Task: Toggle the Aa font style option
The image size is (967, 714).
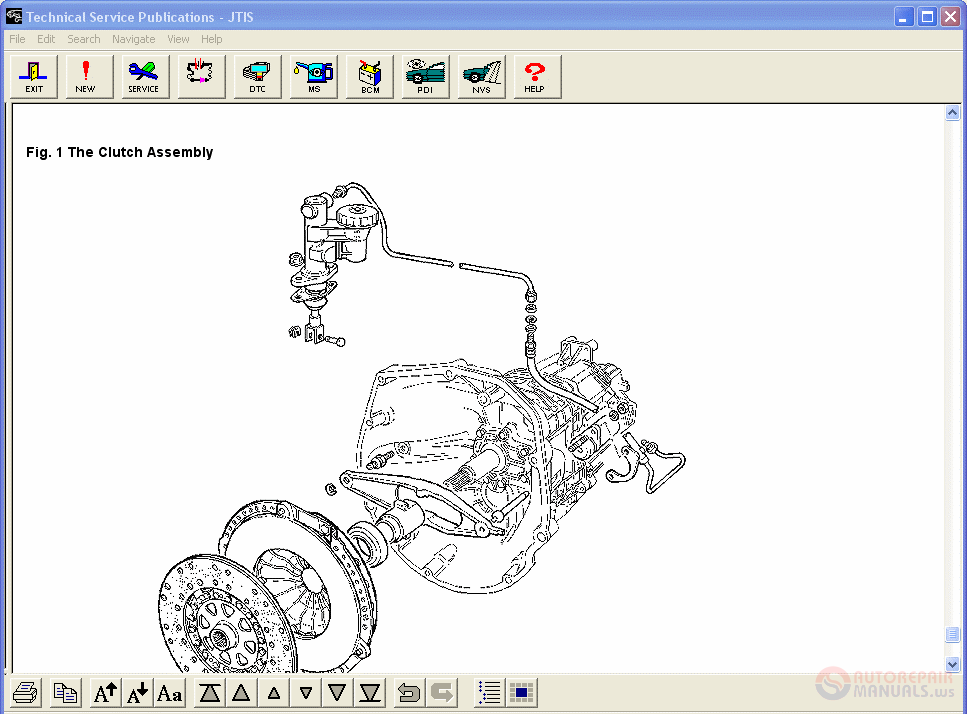Action: tap(169, 691)
